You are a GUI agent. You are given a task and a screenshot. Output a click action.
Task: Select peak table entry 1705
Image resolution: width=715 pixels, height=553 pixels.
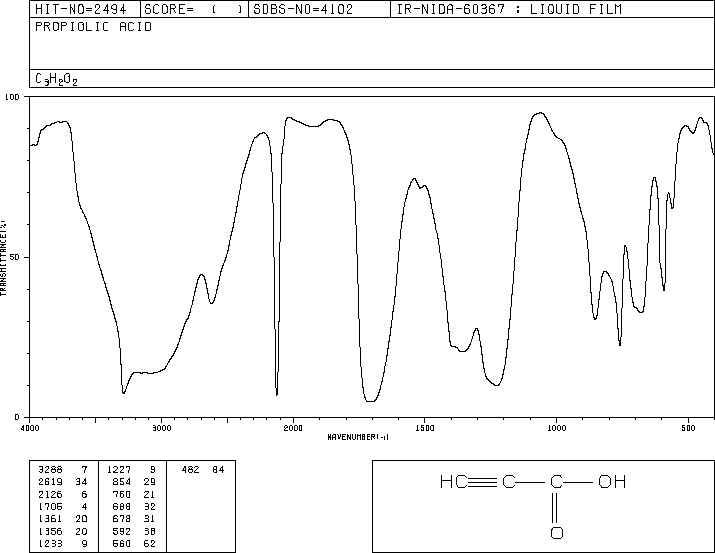click(63, 506)
